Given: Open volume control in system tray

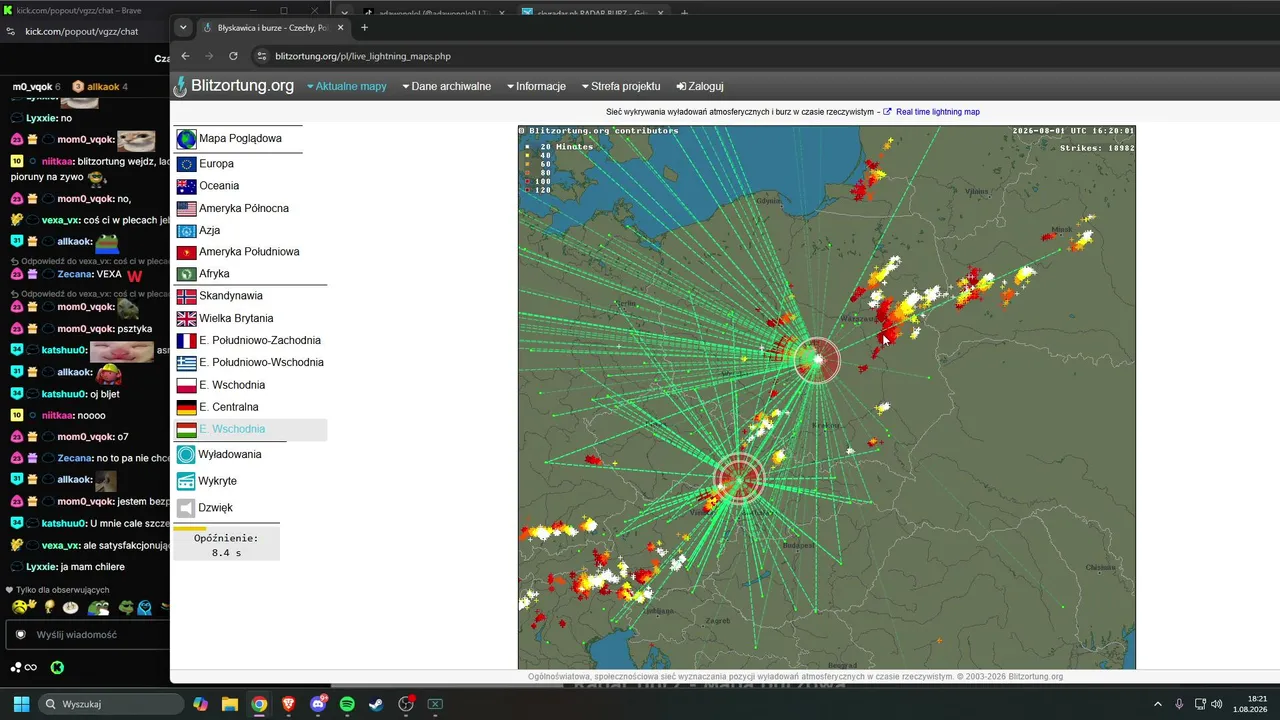Looking at the screenshot, I should [x=1217, y=704].
